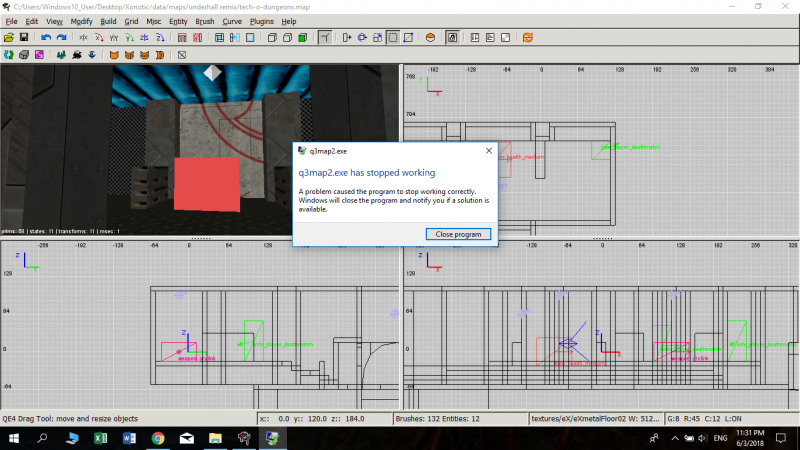Click the Undo arrow icon
Screen dimensions: 800x450
45,37
